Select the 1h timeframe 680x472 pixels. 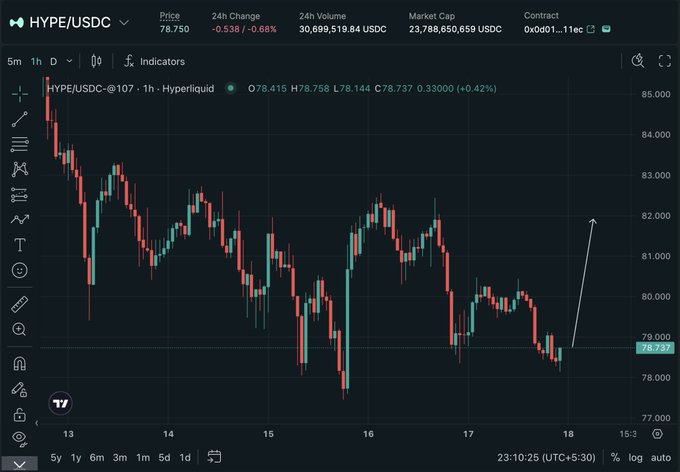[x=36, y=62]
